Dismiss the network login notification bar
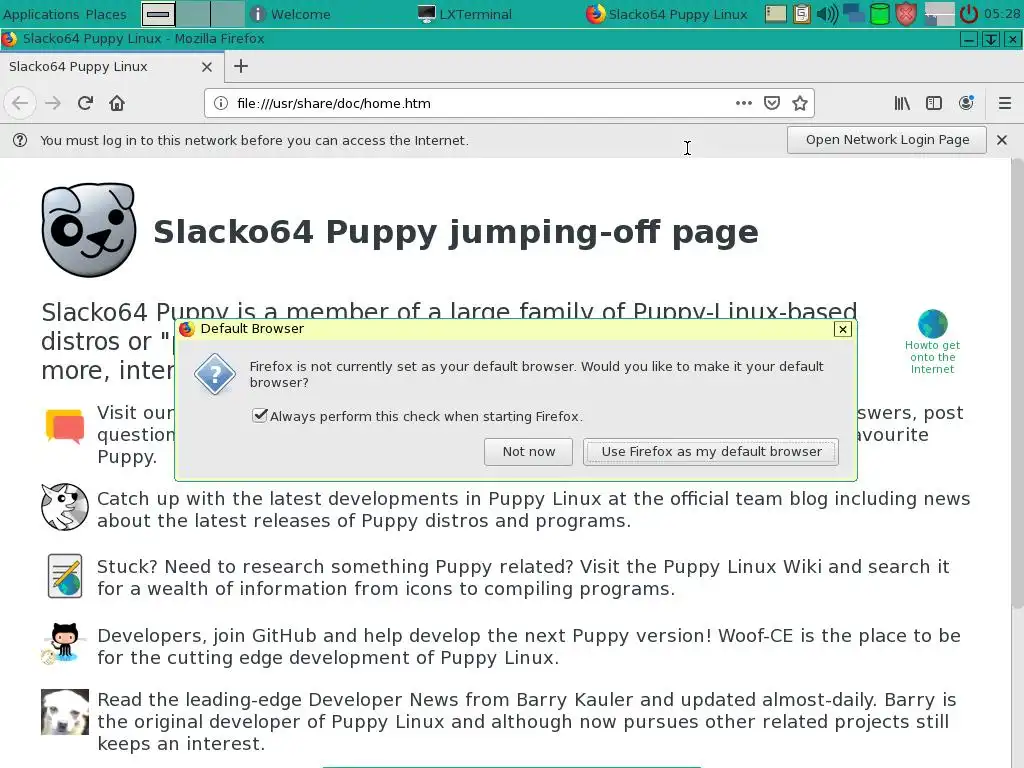Image resolution: width=1024 pixels, height=768 pixels. coord(1002,140)
